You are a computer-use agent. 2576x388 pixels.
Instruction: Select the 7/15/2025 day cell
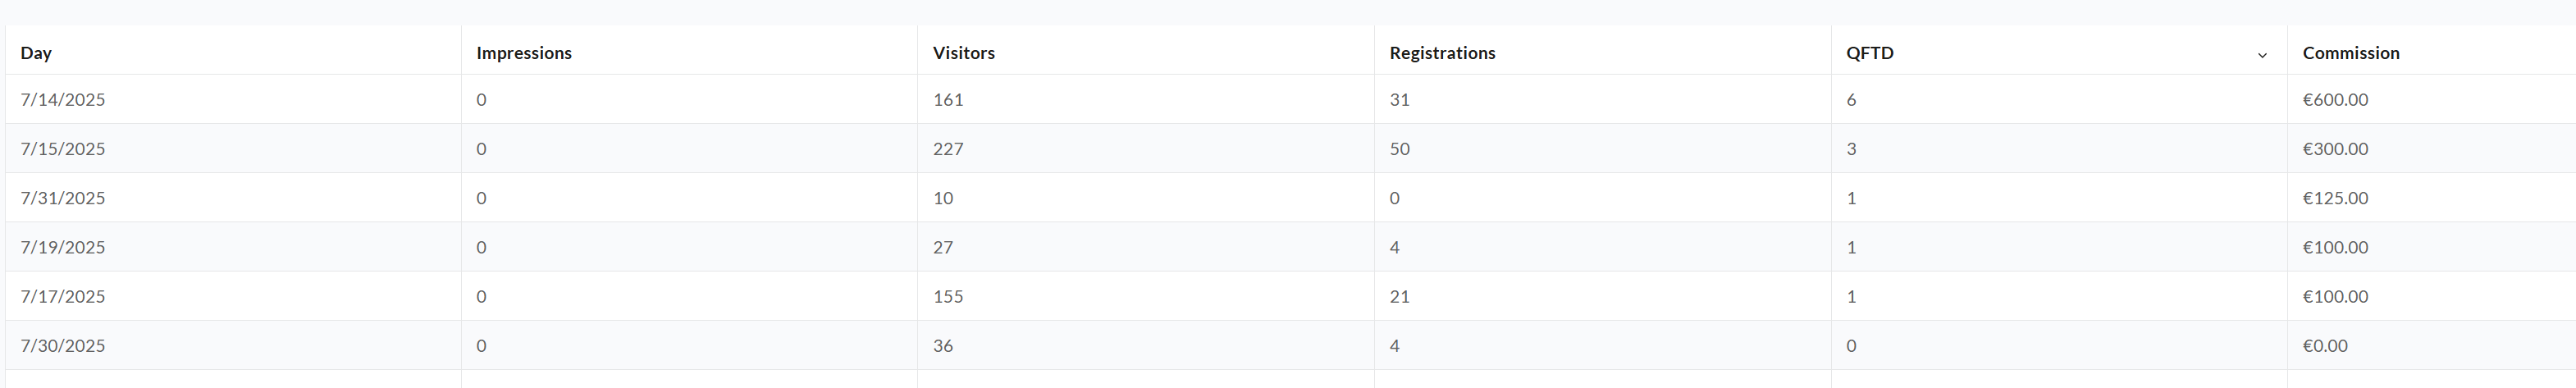63,148
